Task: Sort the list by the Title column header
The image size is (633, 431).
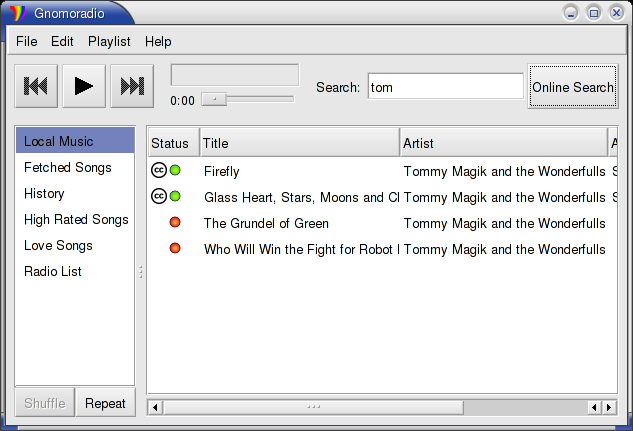Action: pyautogui.click(x=299, y=144)
